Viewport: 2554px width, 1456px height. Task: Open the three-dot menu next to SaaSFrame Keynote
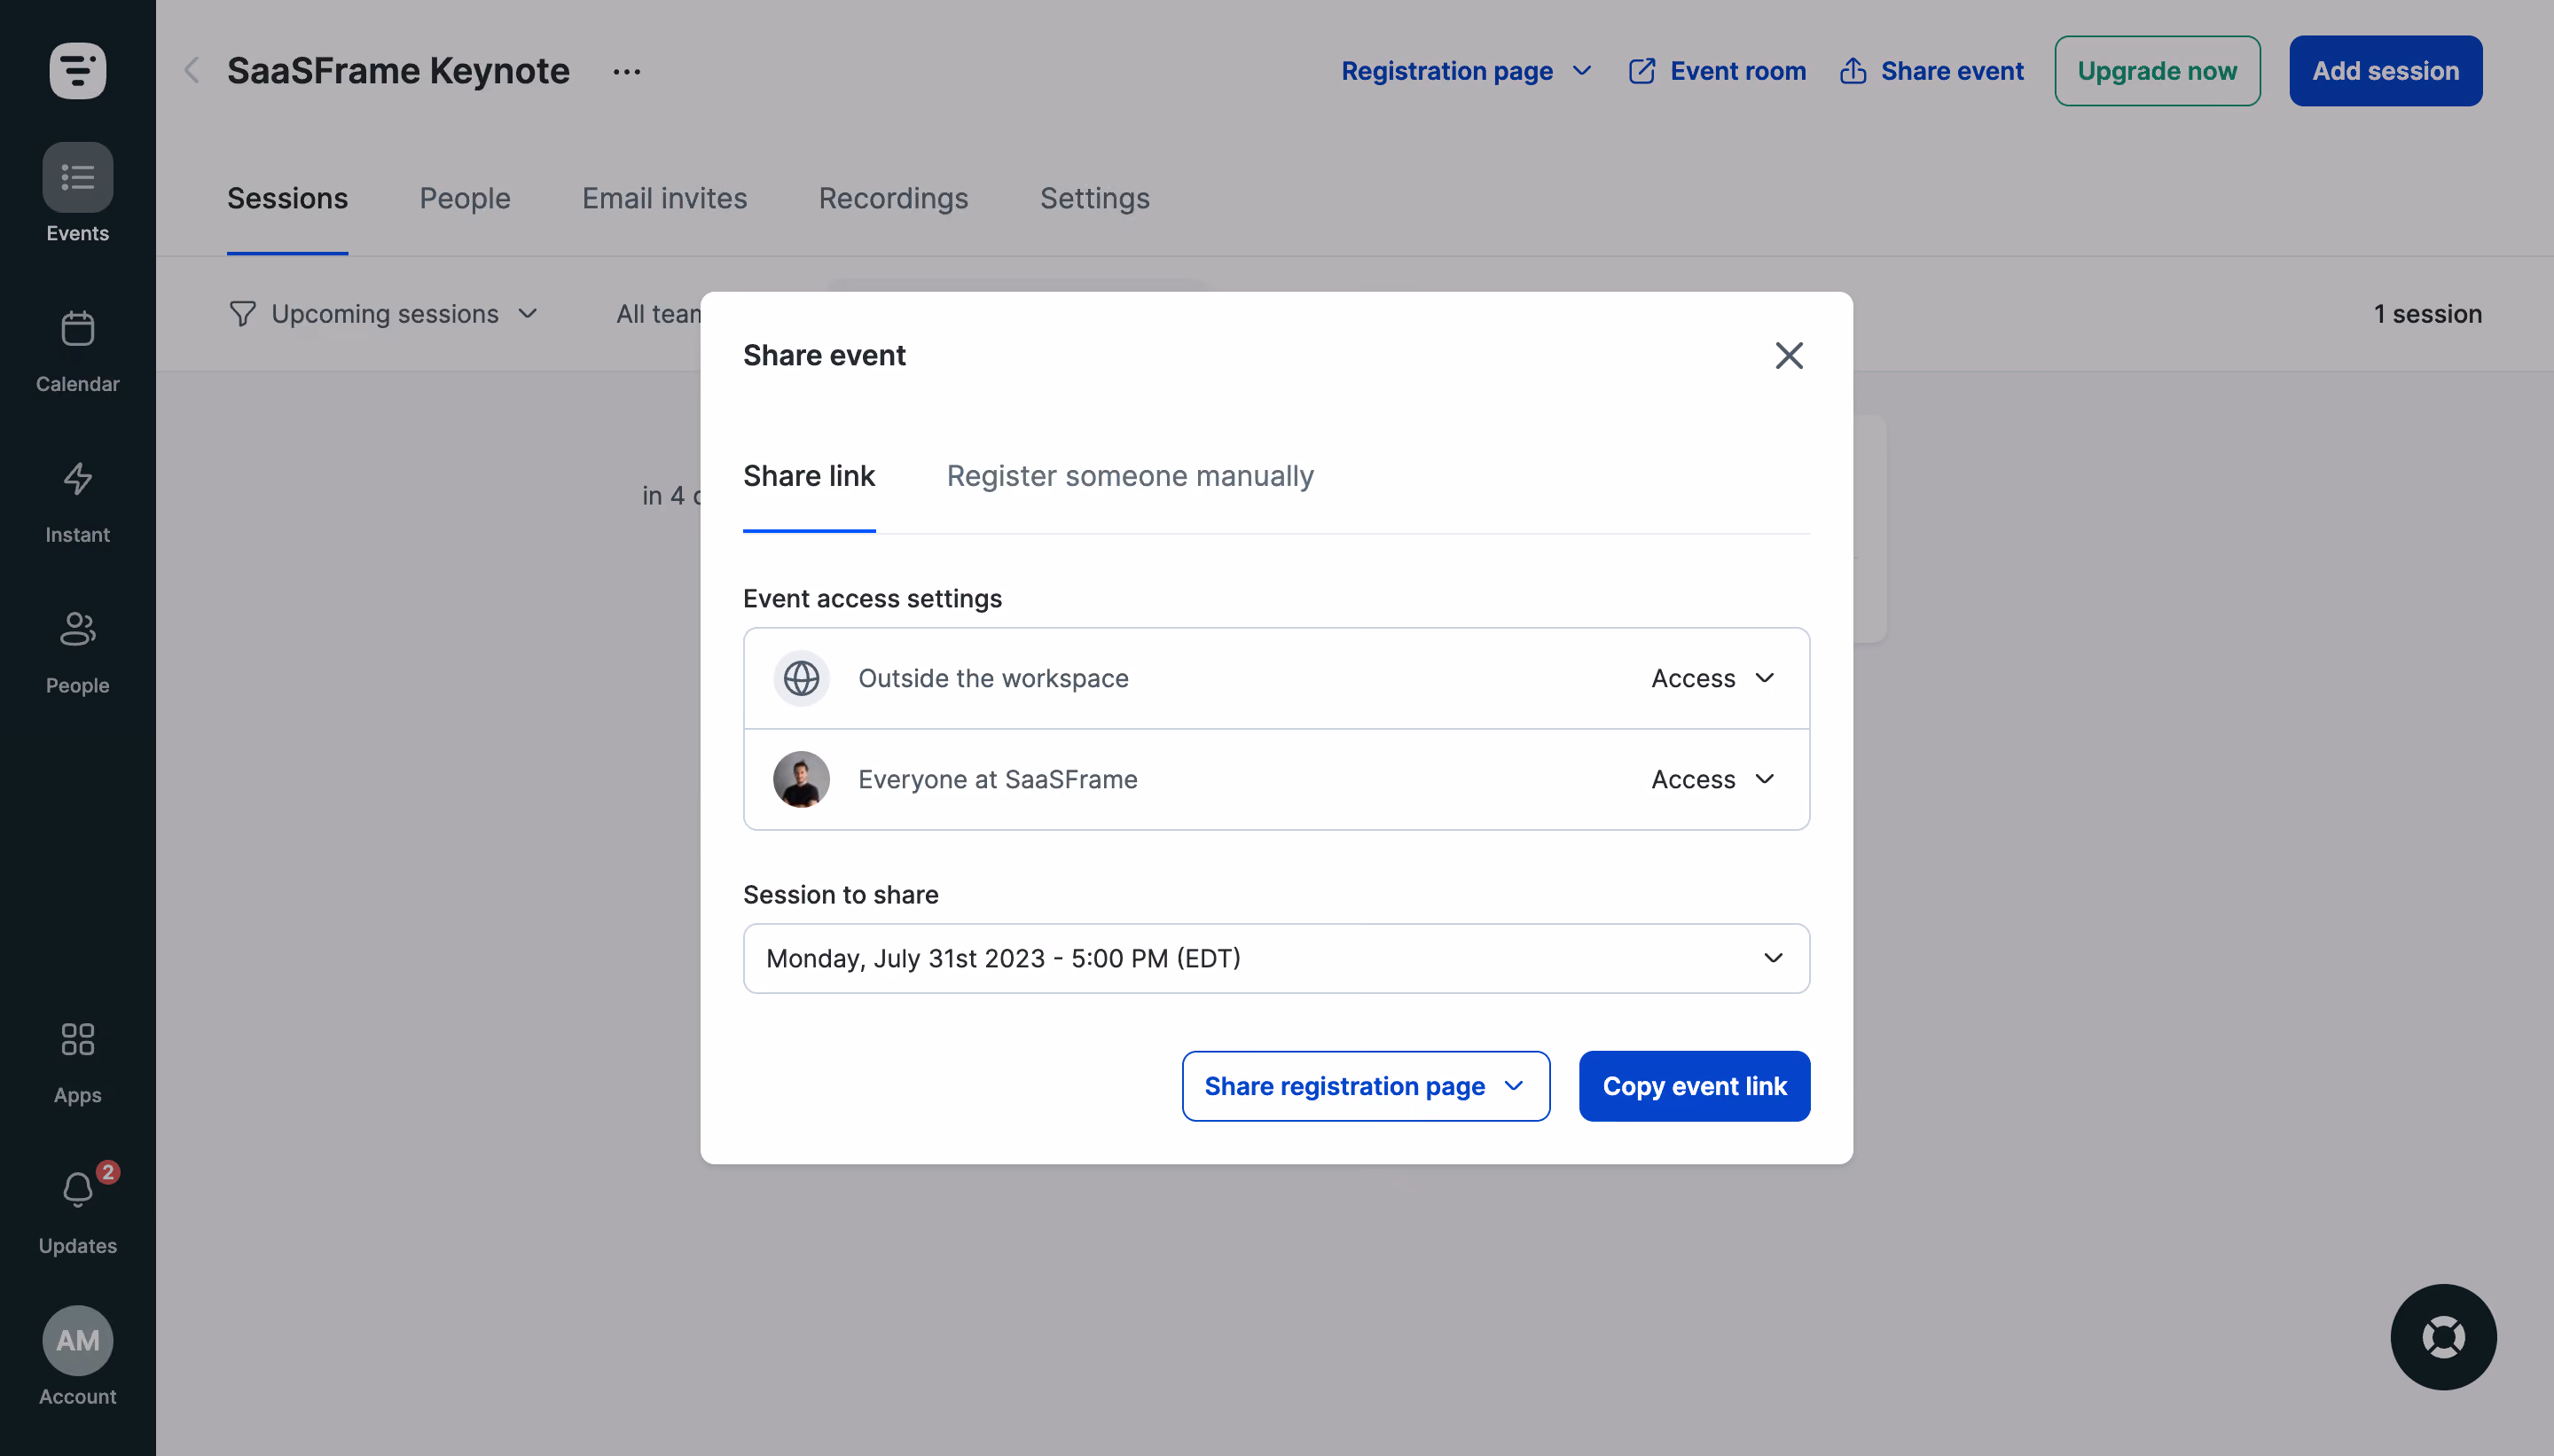(x=626, y=71)
